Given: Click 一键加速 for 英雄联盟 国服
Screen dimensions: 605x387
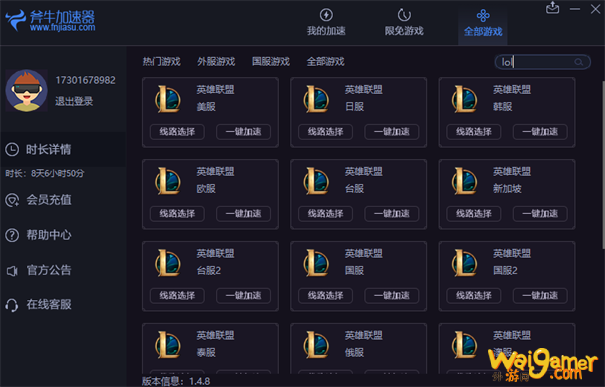Looking at the screenshot, I should [x=392, y=296].
